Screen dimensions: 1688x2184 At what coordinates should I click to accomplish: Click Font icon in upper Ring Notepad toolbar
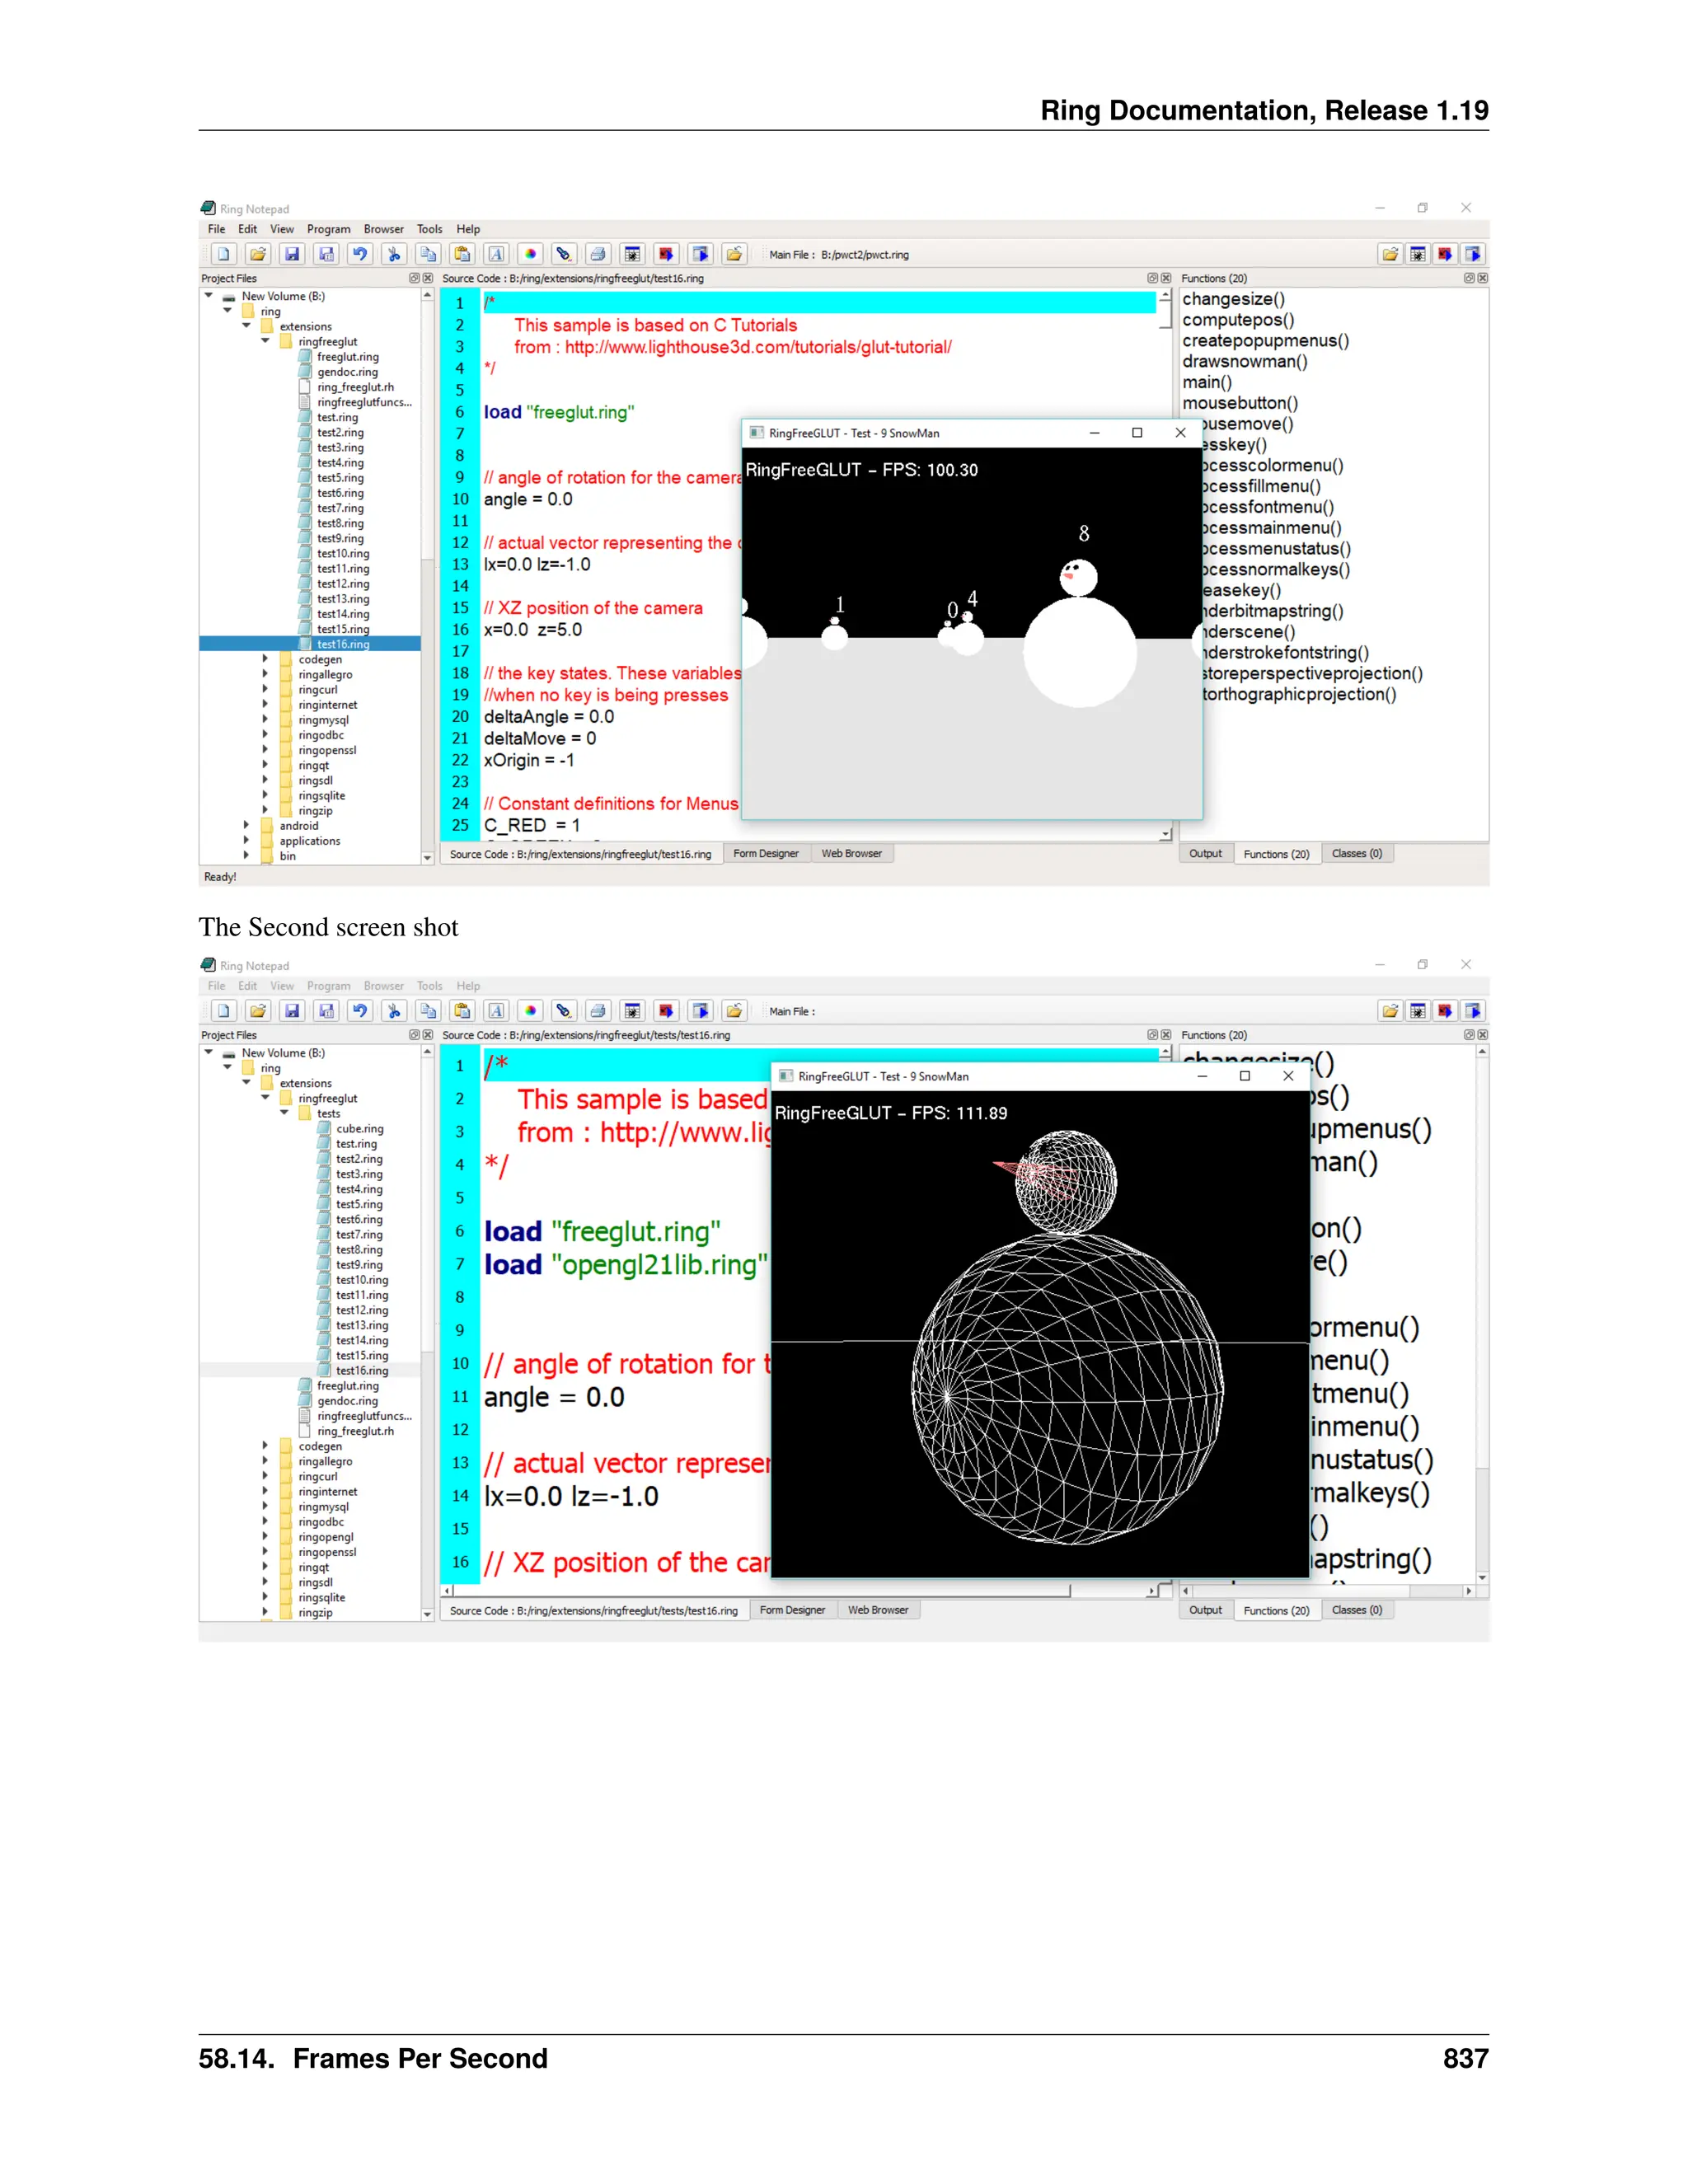496,254
